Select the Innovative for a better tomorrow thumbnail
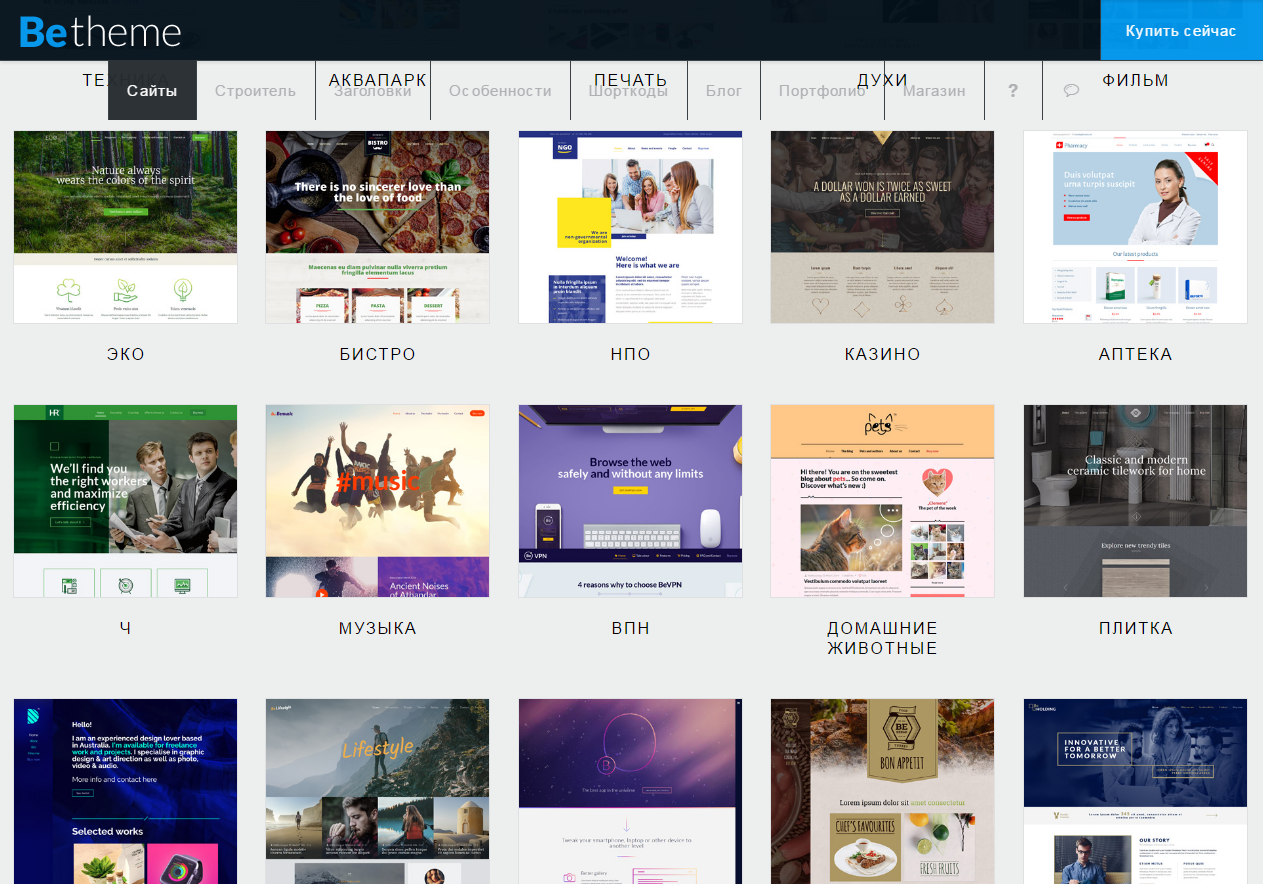 coord(1136,791)
